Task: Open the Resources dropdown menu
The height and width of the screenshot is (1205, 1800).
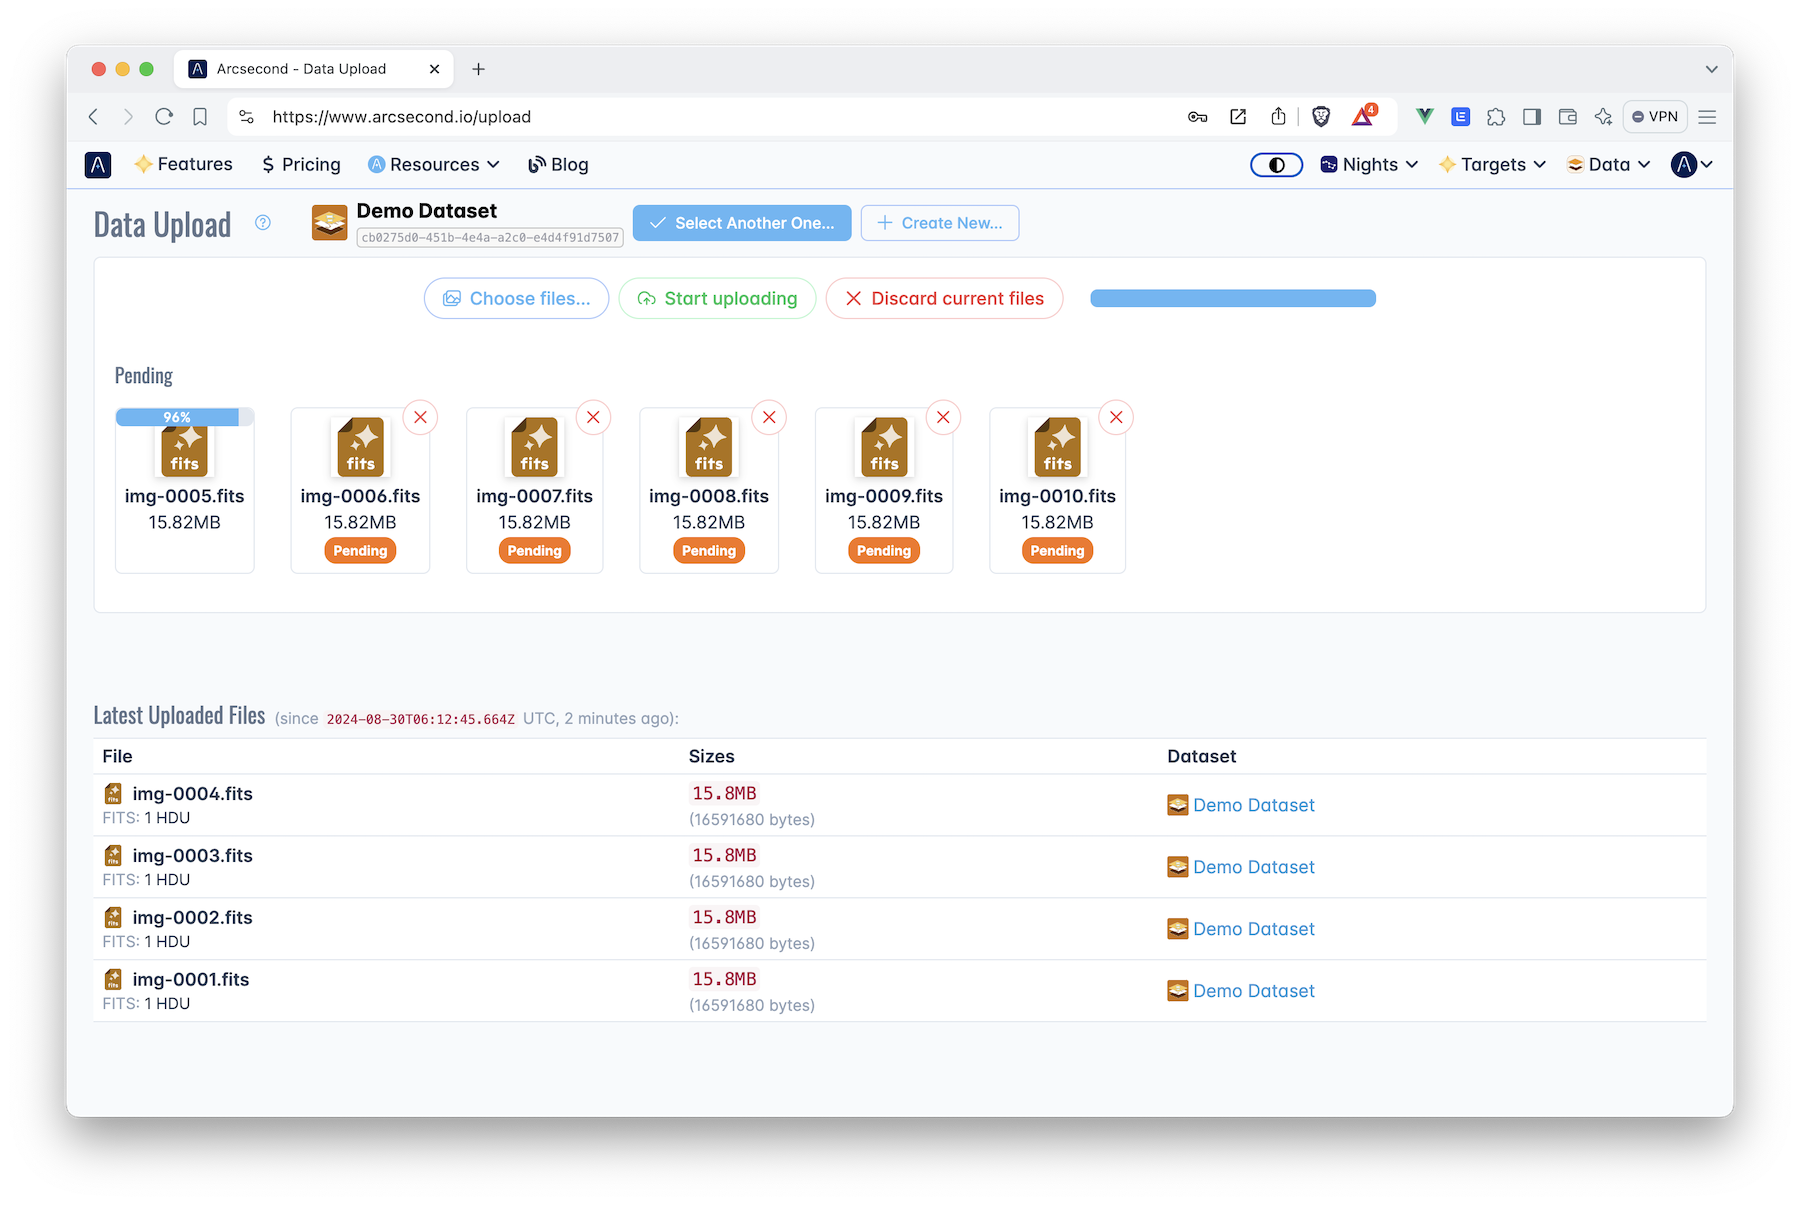Action: tap(433, 164)
